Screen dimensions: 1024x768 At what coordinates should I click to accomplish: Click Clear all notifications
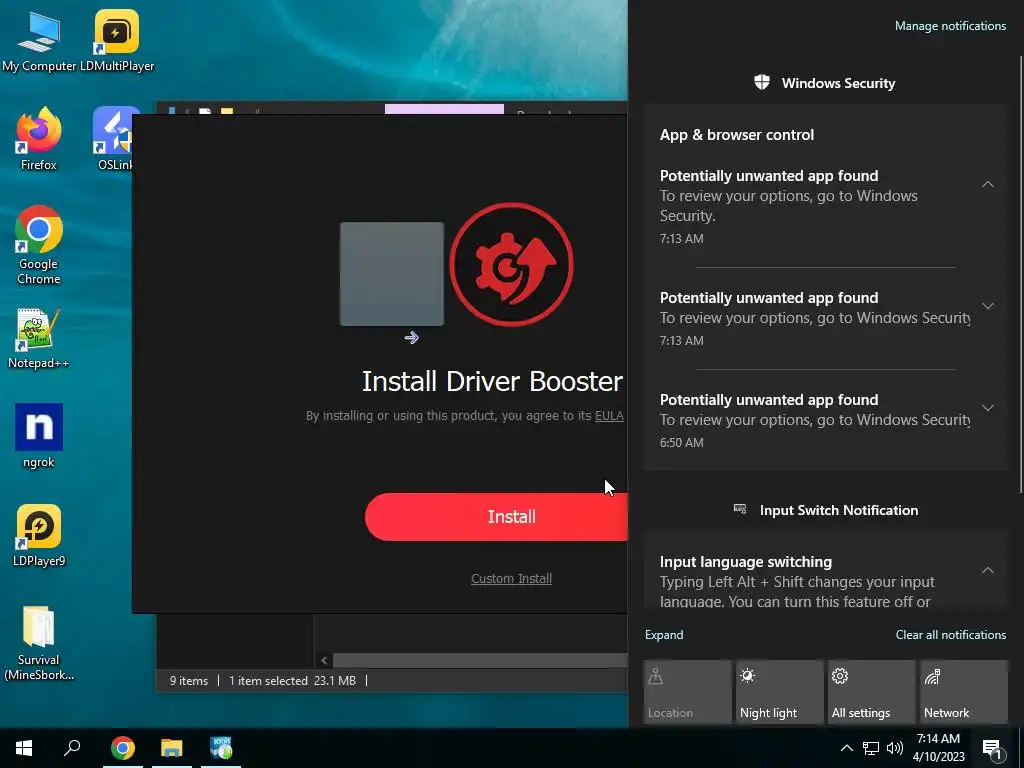(x=951, y=635)
